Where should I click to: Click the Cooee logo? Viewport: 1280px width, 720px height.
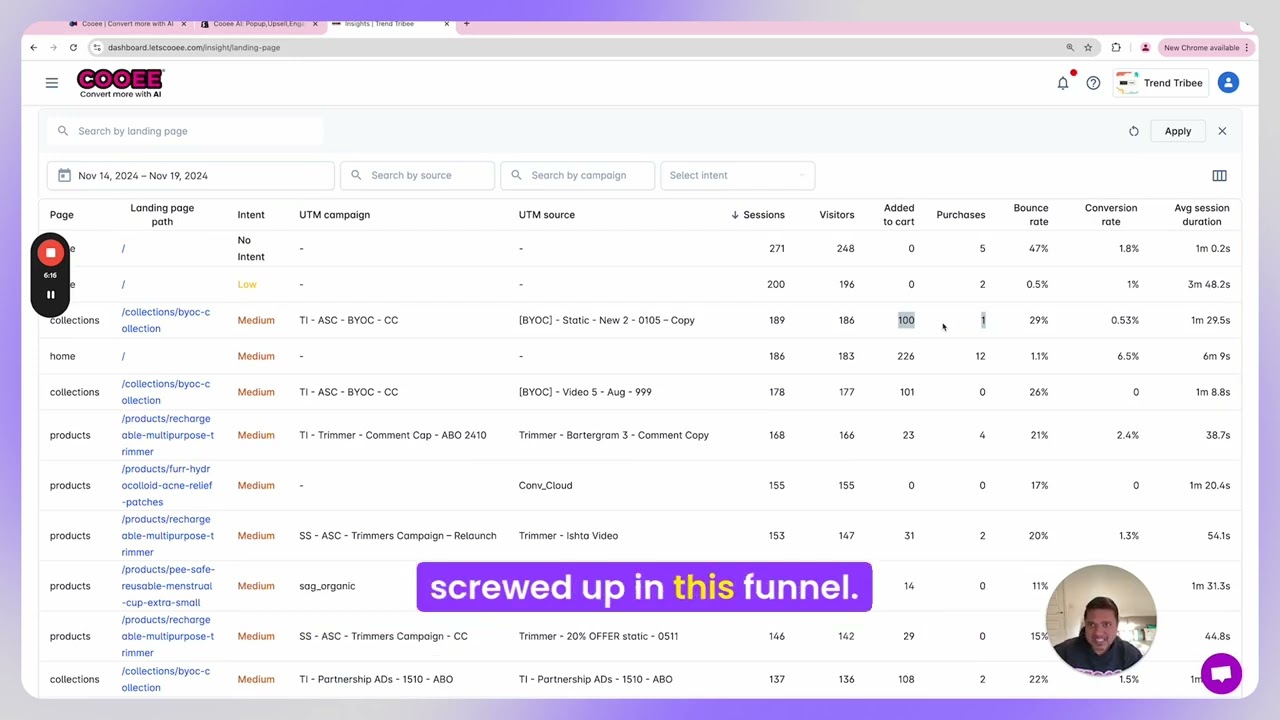(x=120, y=83)
